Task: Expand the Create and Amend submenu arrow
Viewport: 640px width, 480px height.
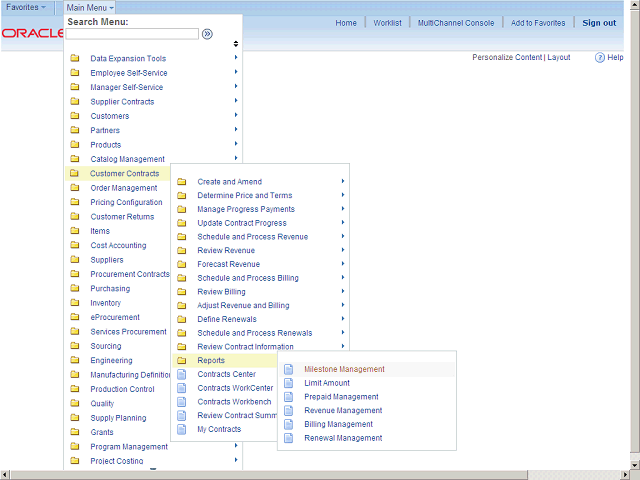Action: (342, 181)
